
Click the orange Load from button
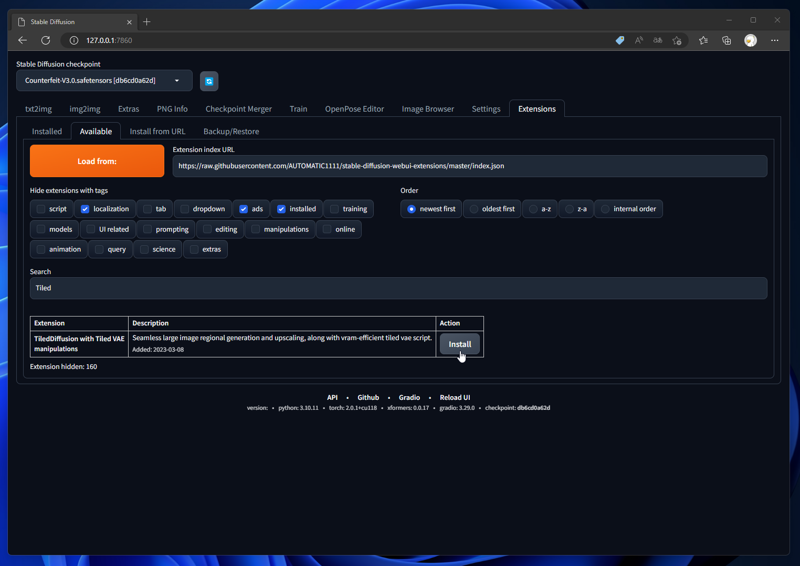97,161
